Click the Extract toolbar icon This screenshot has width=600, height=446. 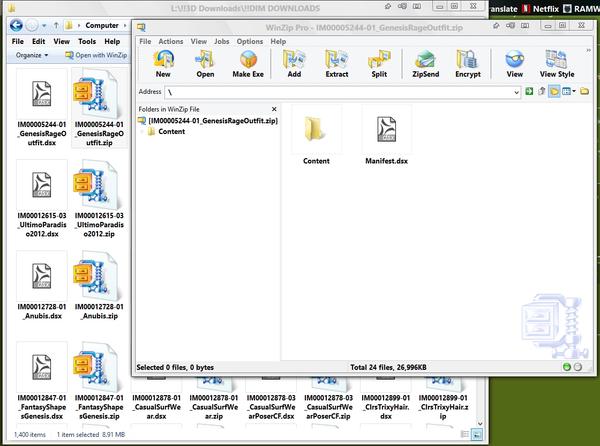(337, 64)
